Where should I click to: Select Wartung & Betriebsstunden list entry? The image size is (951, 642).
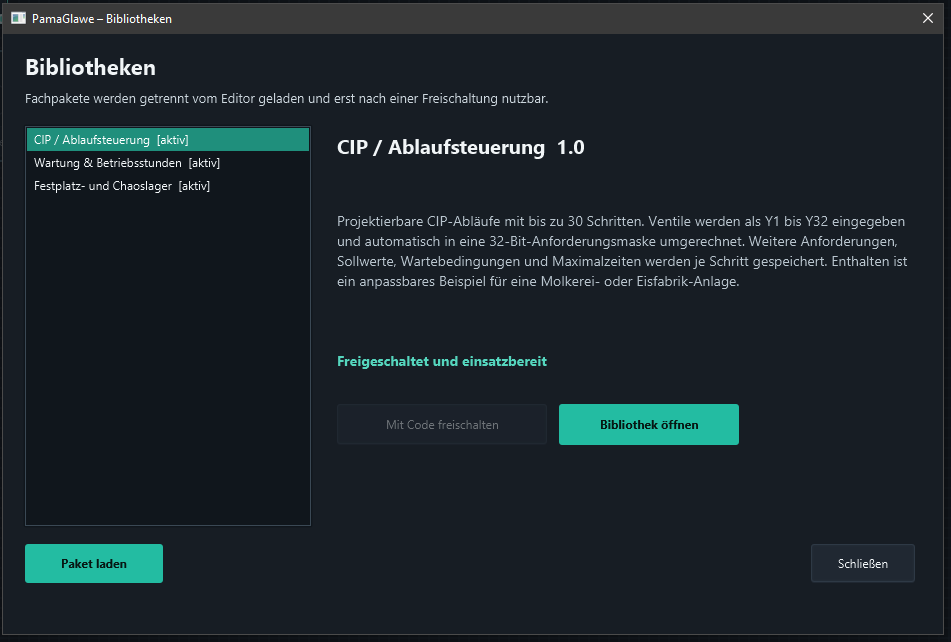168,163
